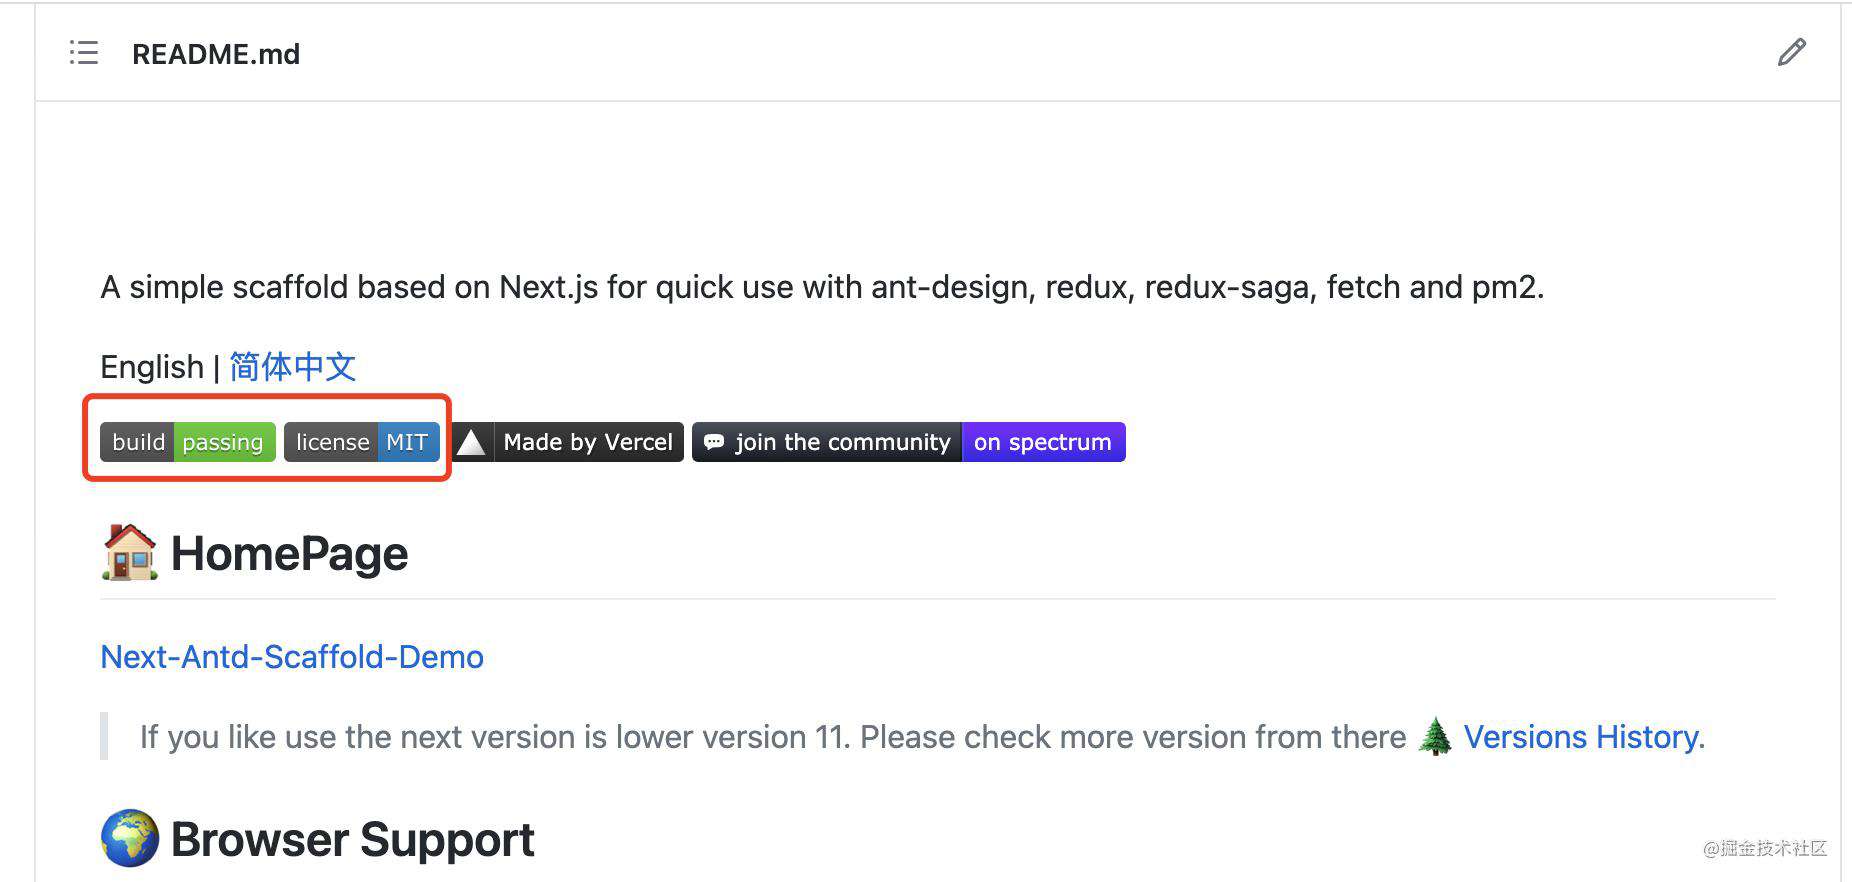Click the HomePage heading
This screenshot has height=882, width=1852.
(289, 554)
